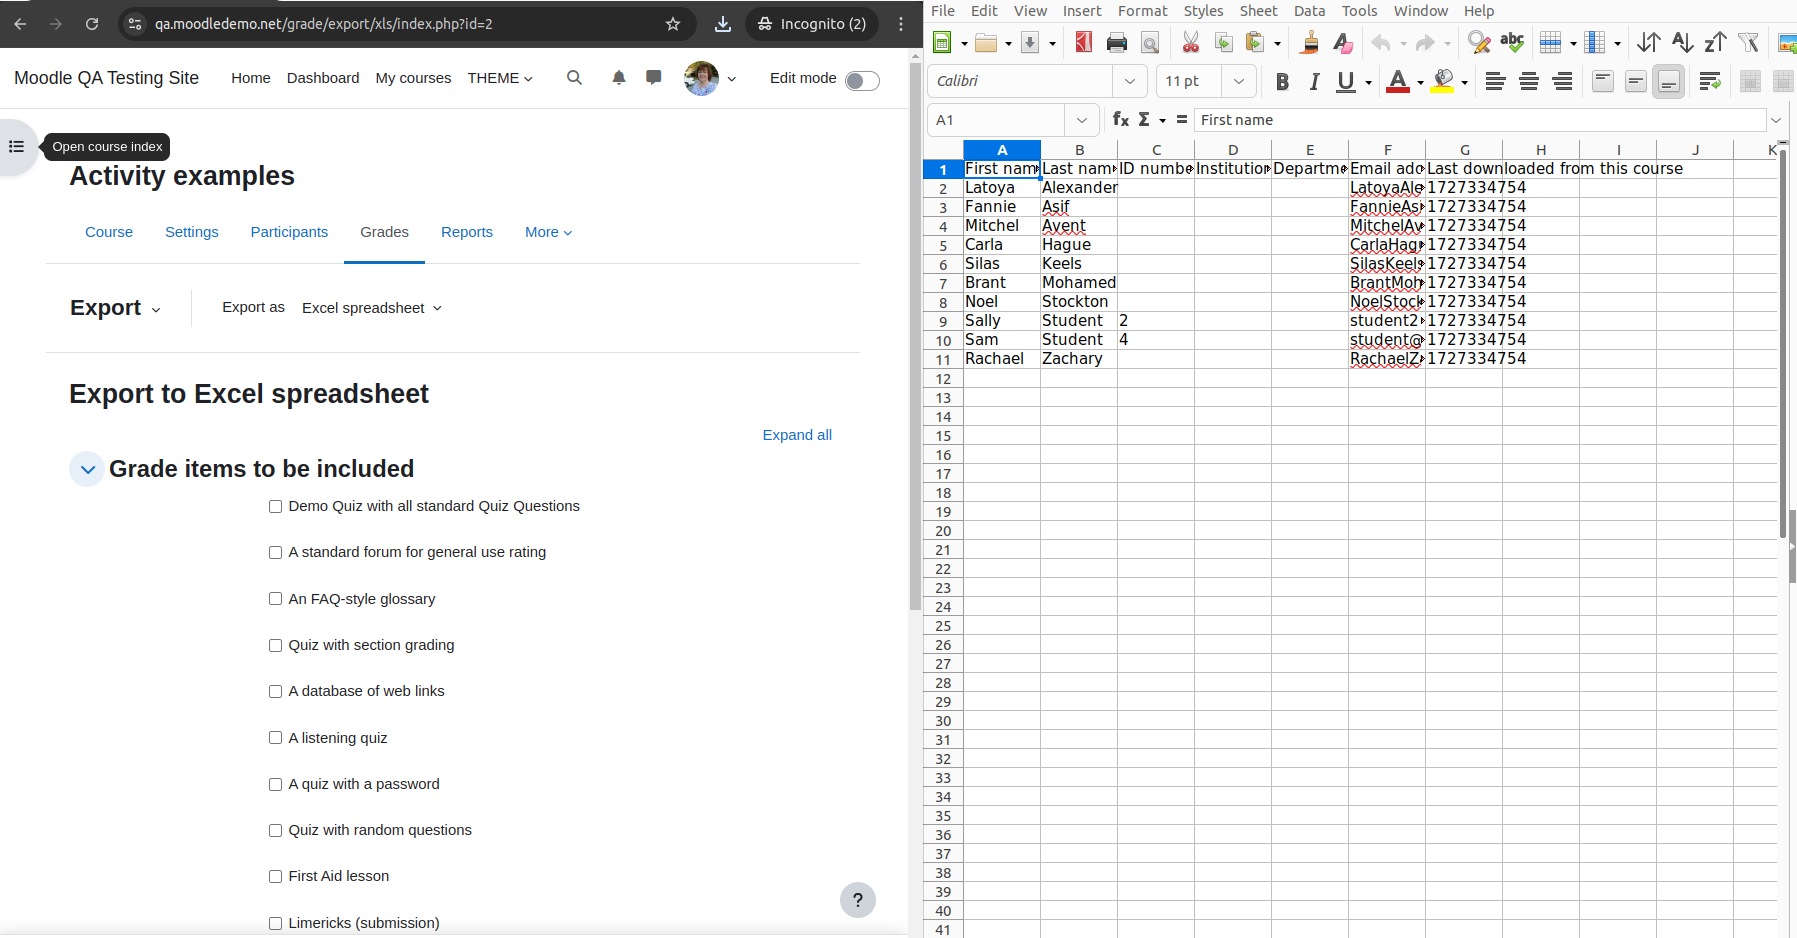Image resolution: width=1797 pixels, height=938 pixels.
Task: Check An FAQ-style glossary
Action: 275,599
